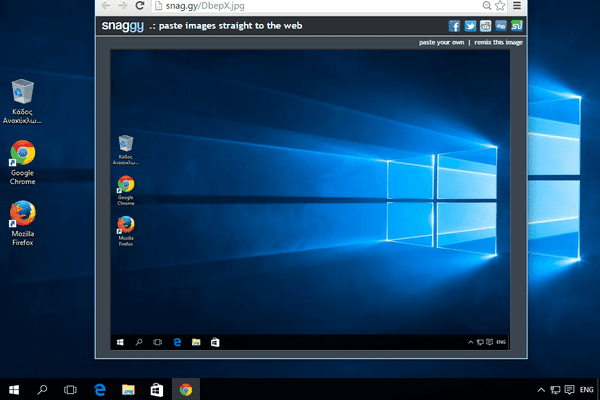Click the "remix this image" link

(x=493, y=44)
